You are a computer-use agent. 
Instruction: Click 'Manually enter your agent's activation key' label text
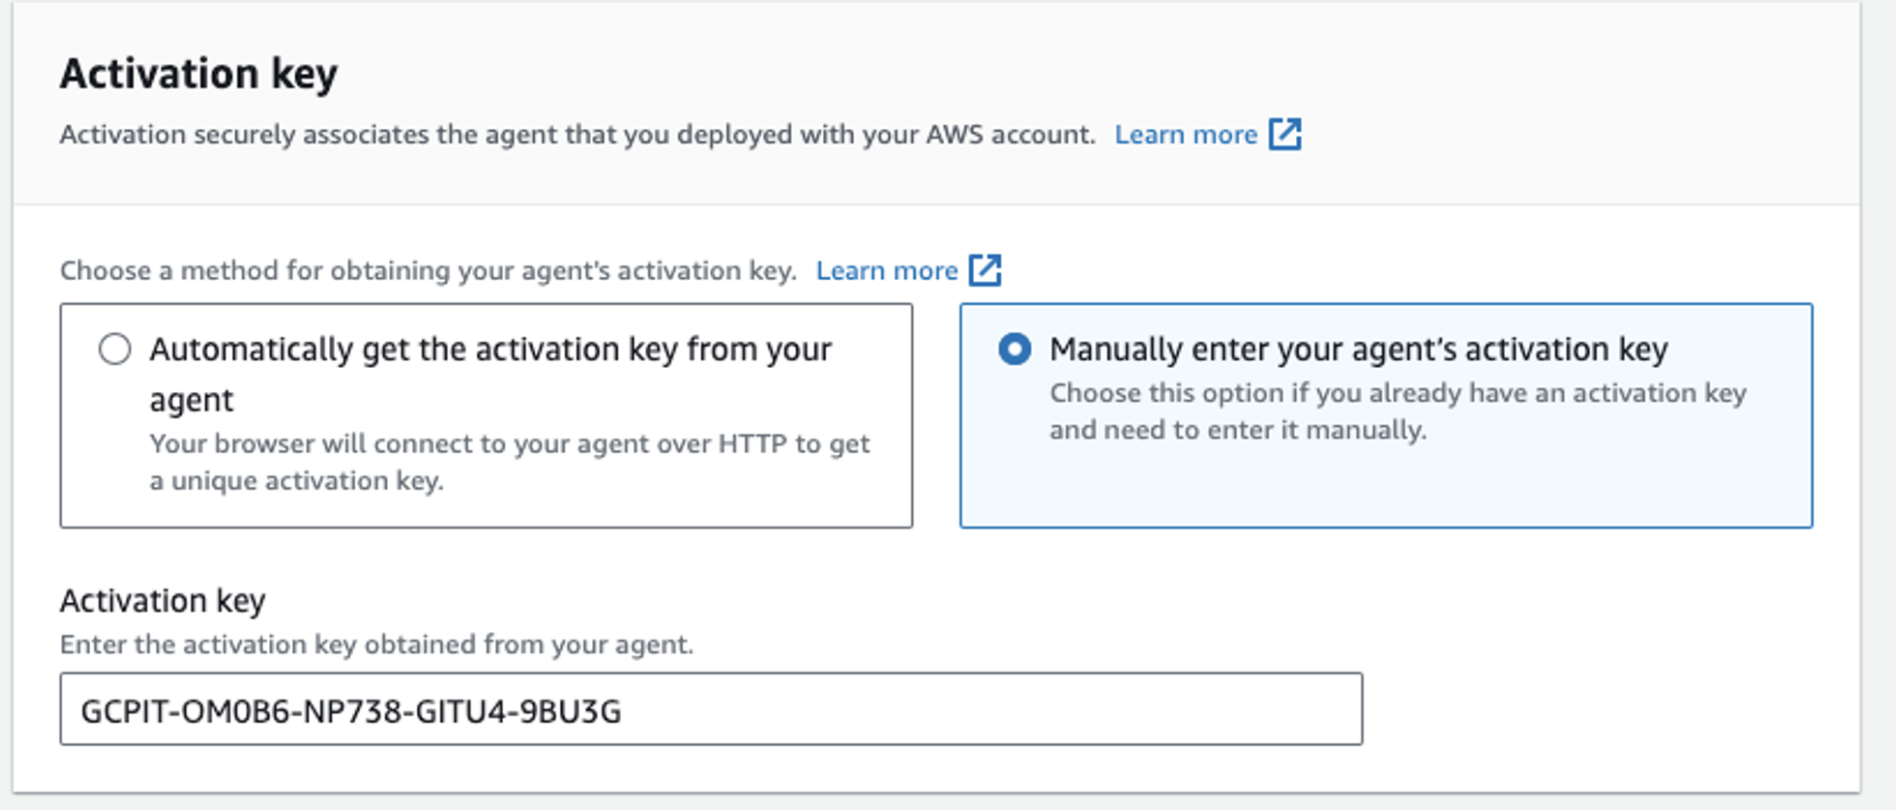(x=1358, y=350)
